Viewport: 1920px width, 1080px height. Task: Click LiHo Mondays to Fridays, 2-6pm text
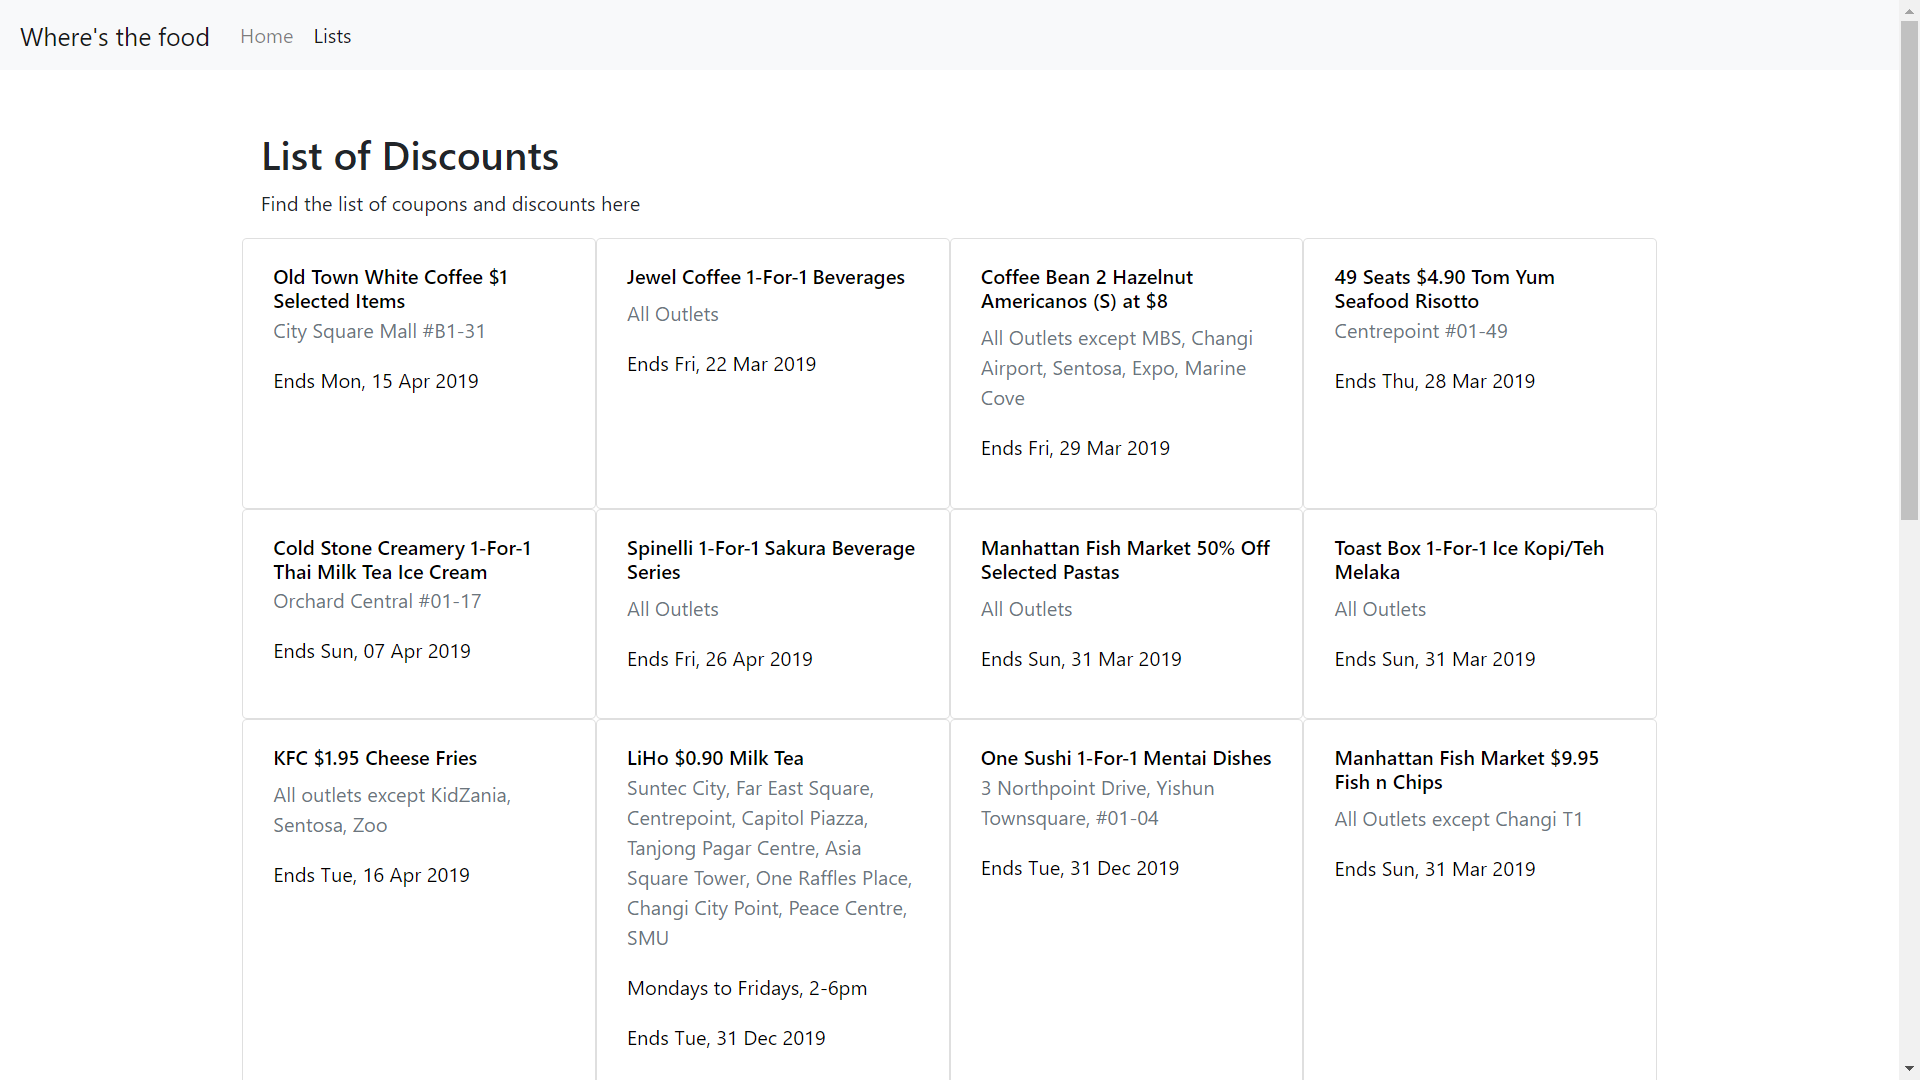coord(746,988)
